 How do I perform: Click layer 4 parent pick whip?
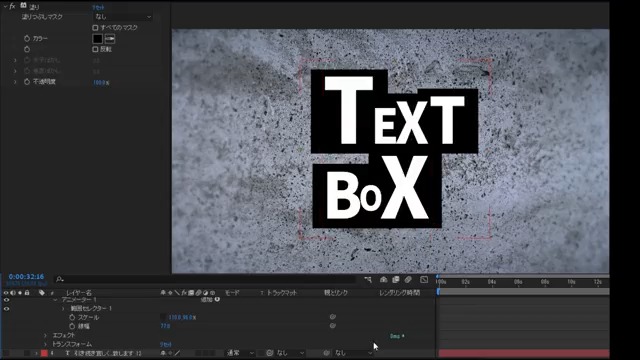click(x=327, y=353)
